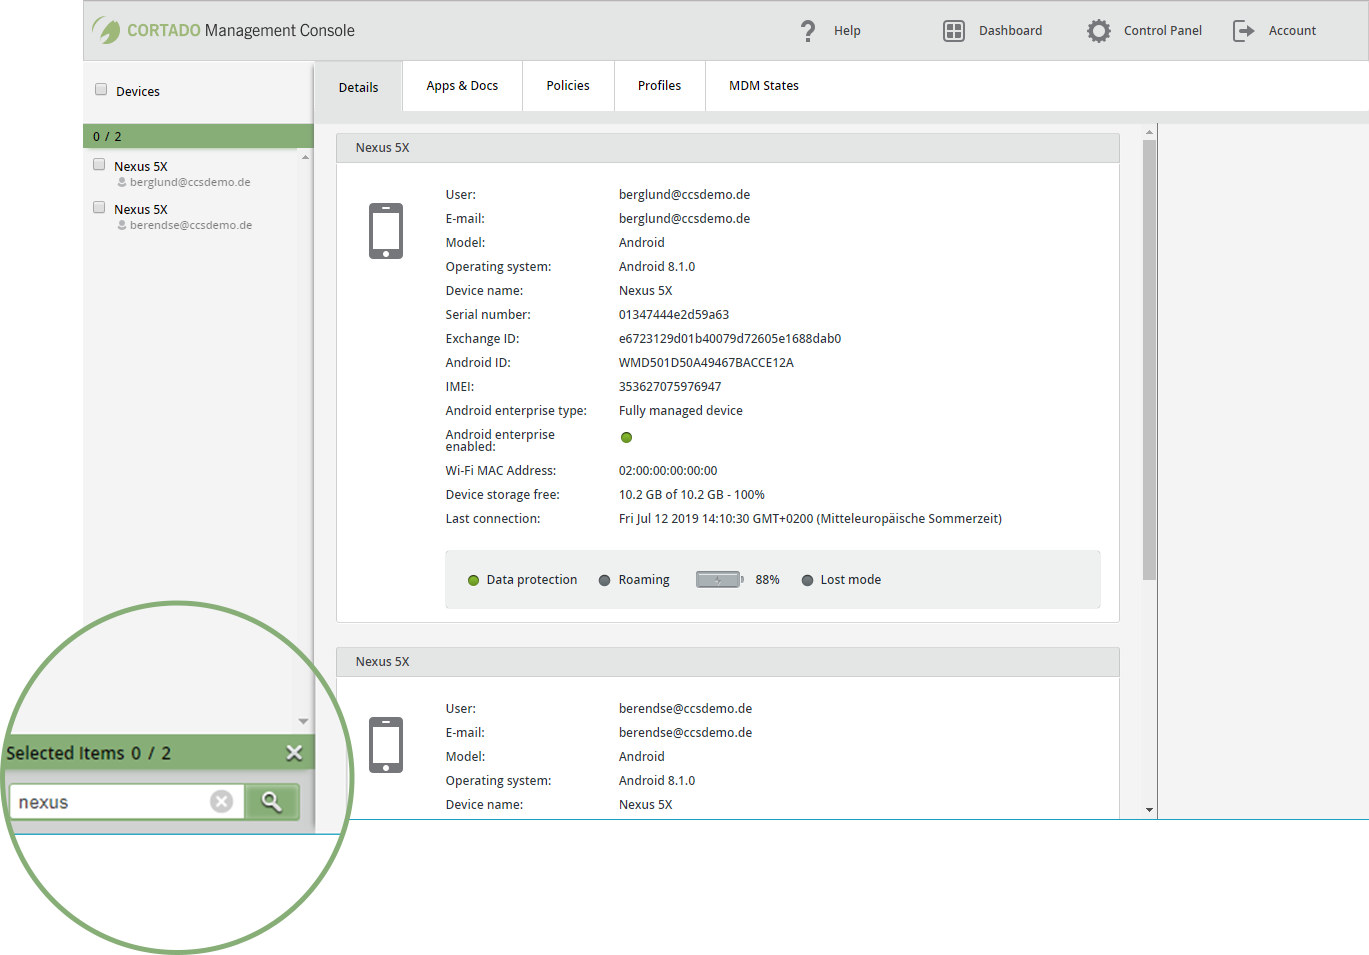
Task: Open the Policies tab
Action: tap(567, 85)
